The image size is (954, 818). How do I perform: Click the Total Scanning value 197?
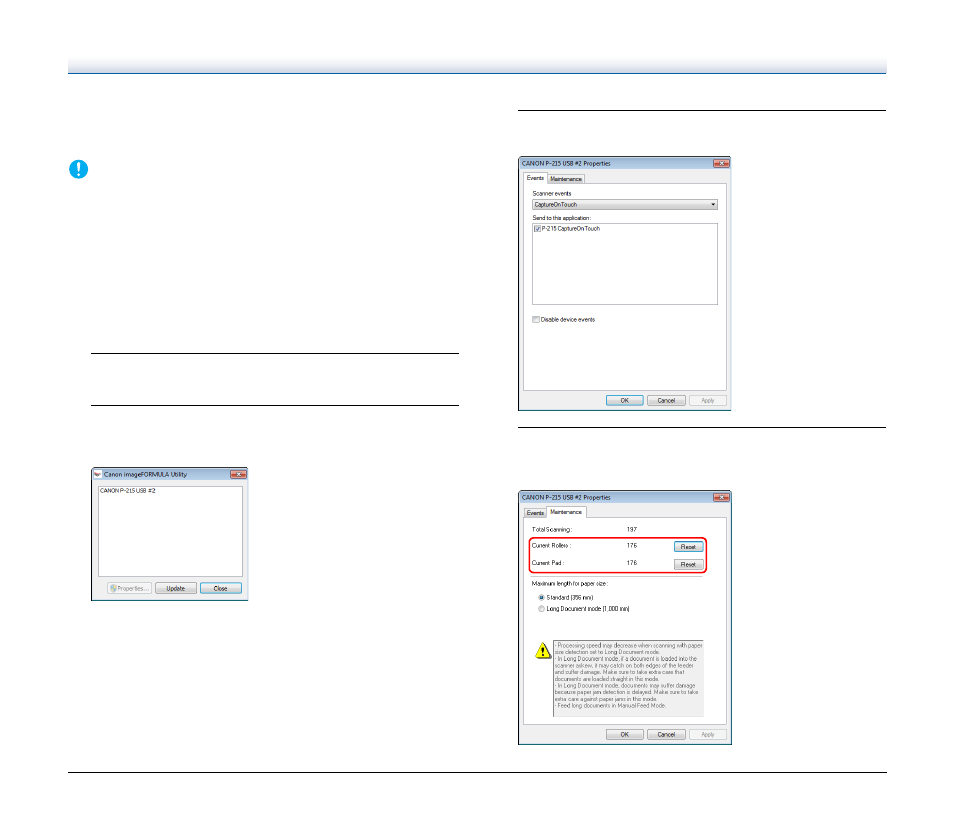632,530
